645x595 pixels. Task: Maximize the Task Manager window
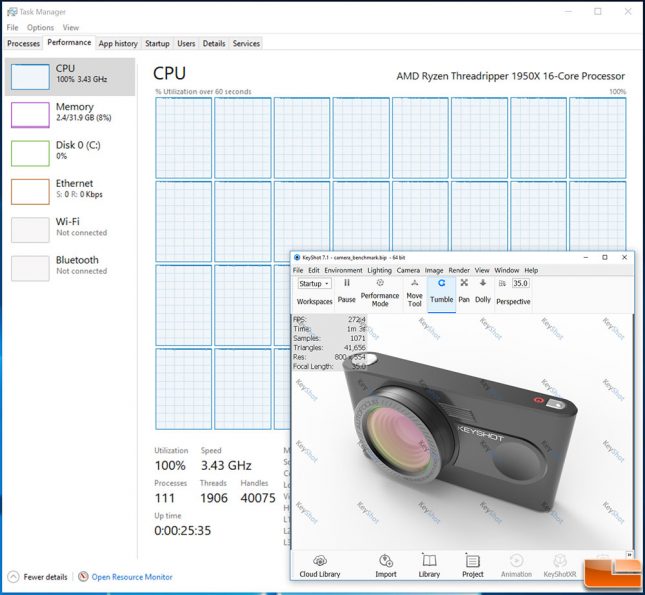(x=598, y=12)
